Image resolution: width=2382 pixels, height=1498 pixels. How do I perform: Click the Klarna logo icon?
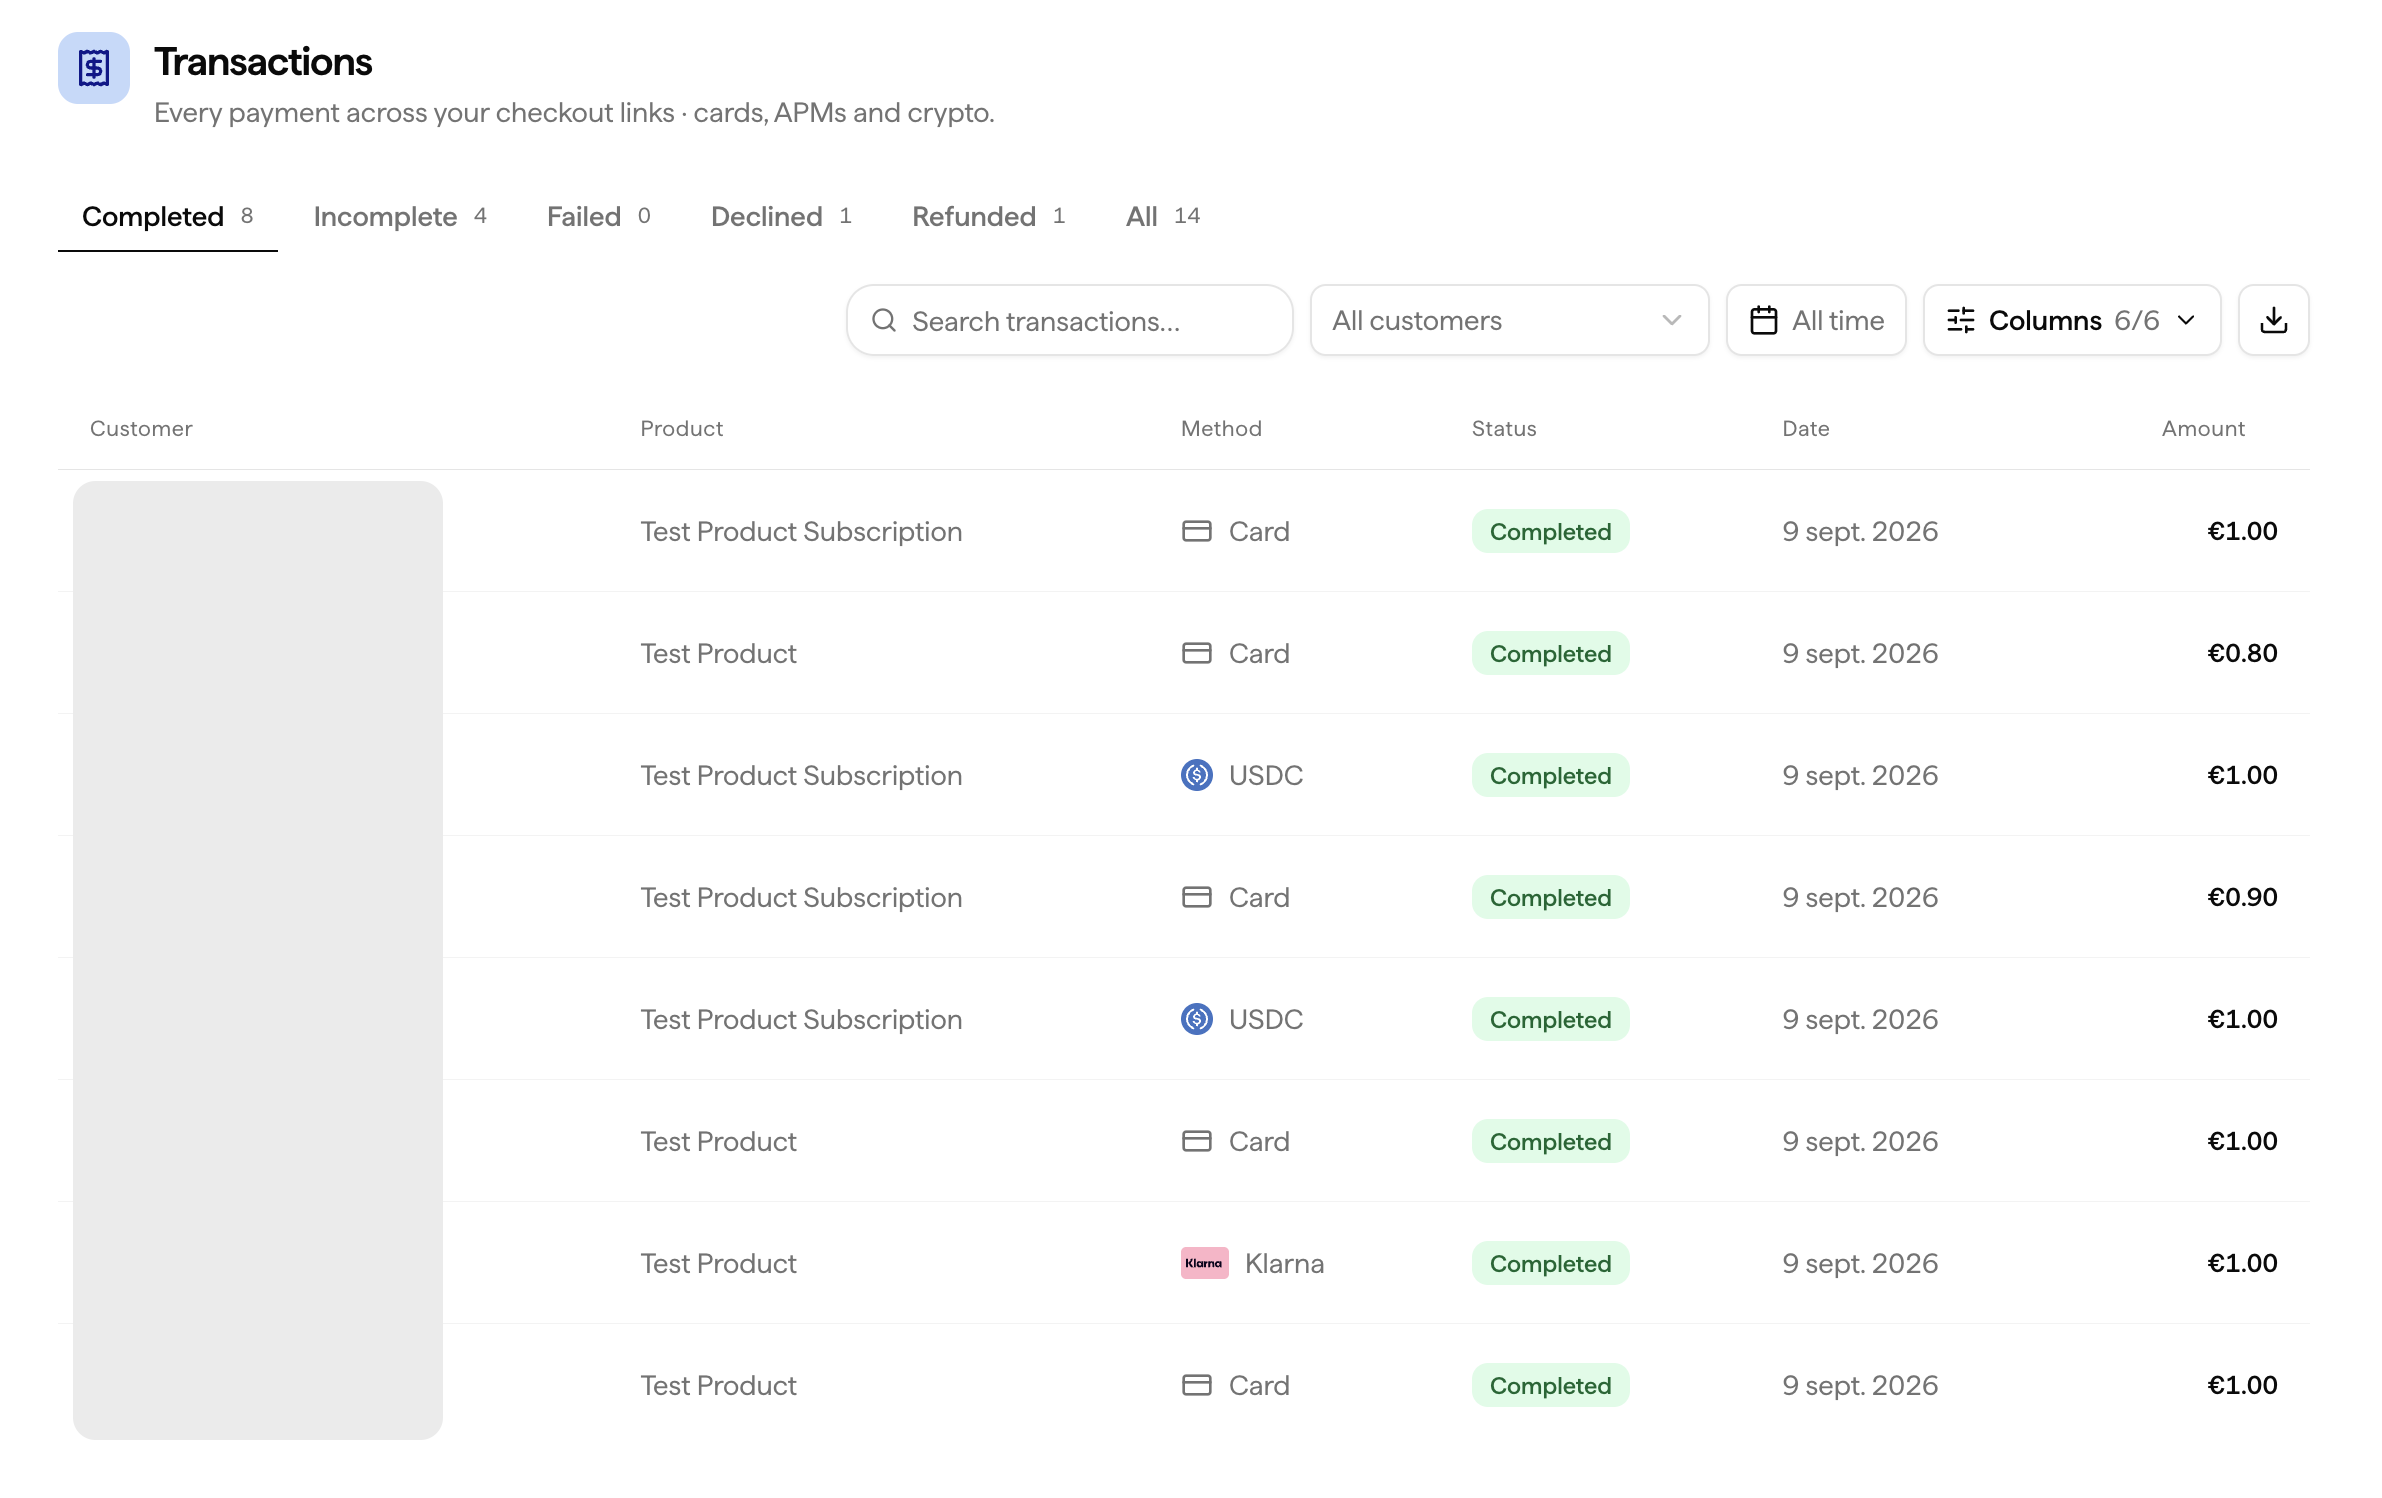click(x=1204, y=1263)
